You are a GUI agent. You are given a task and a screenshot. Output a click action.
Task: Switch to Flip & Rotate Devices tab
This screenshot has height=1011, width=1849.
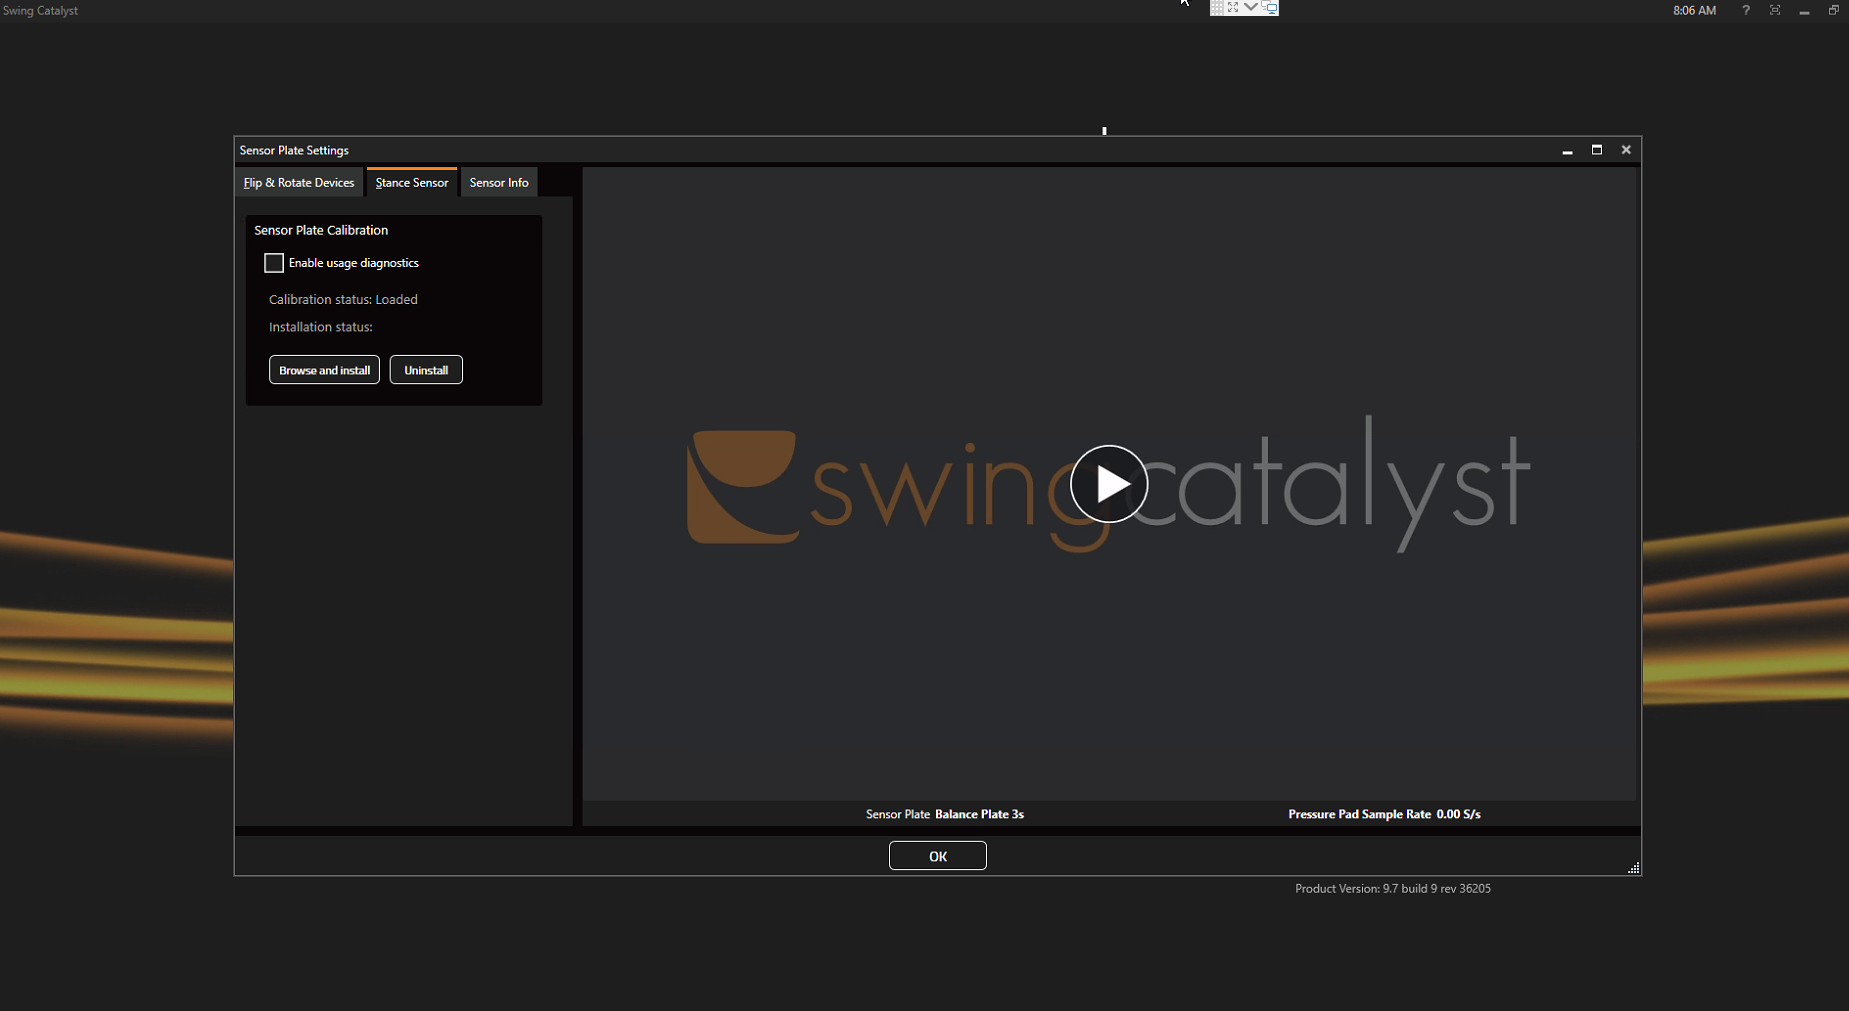point(299,182)
